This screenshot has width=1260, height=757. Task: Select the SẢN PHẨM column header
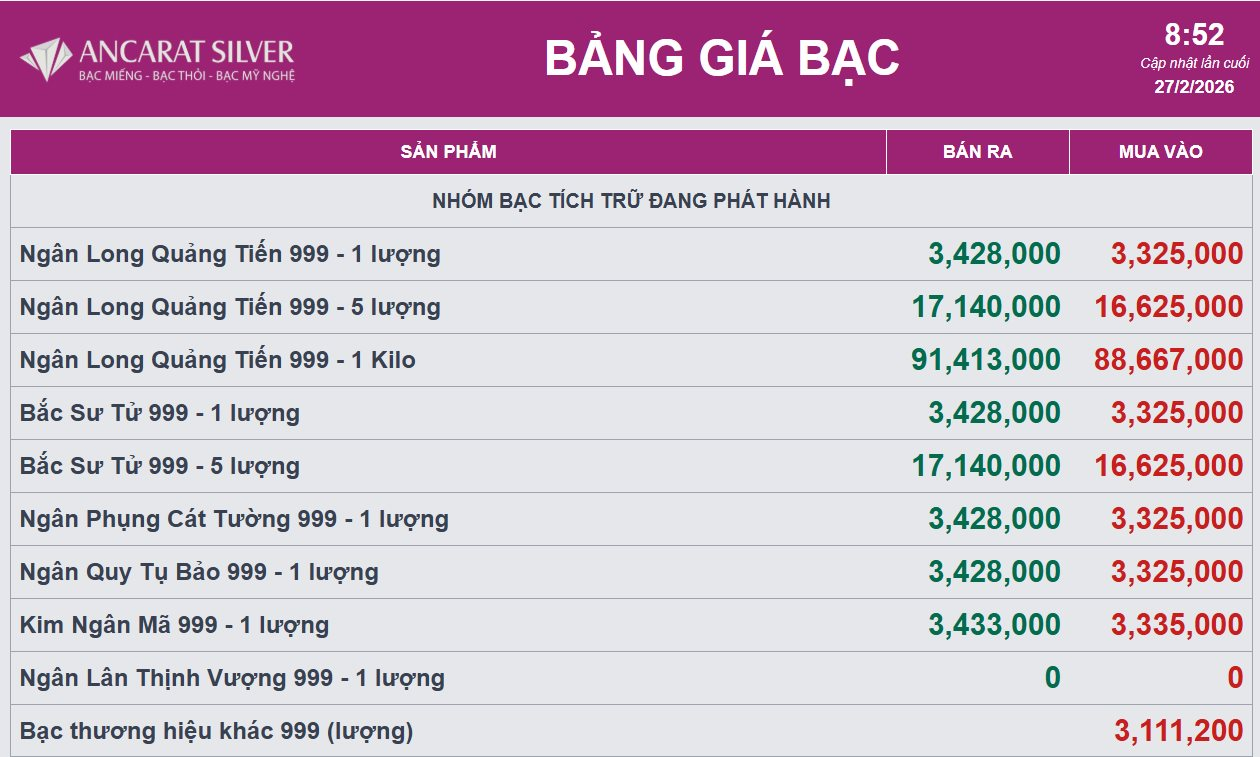448,152
